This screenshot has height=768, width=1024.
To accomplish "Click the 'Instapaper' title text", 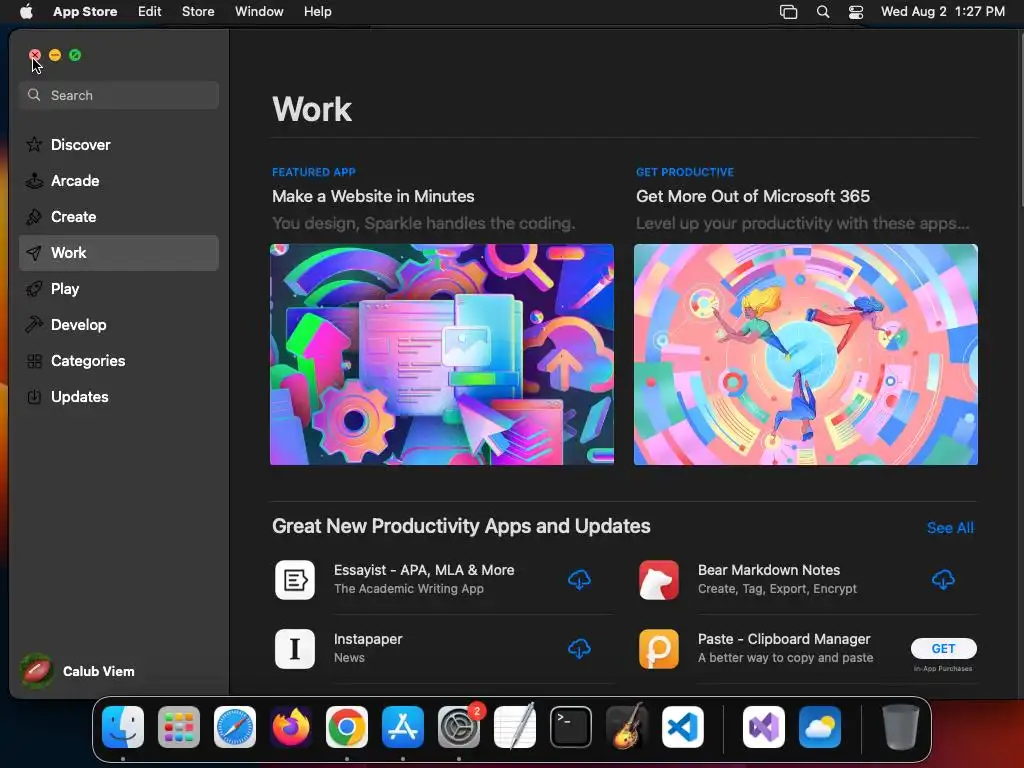I will click(368, 639).
